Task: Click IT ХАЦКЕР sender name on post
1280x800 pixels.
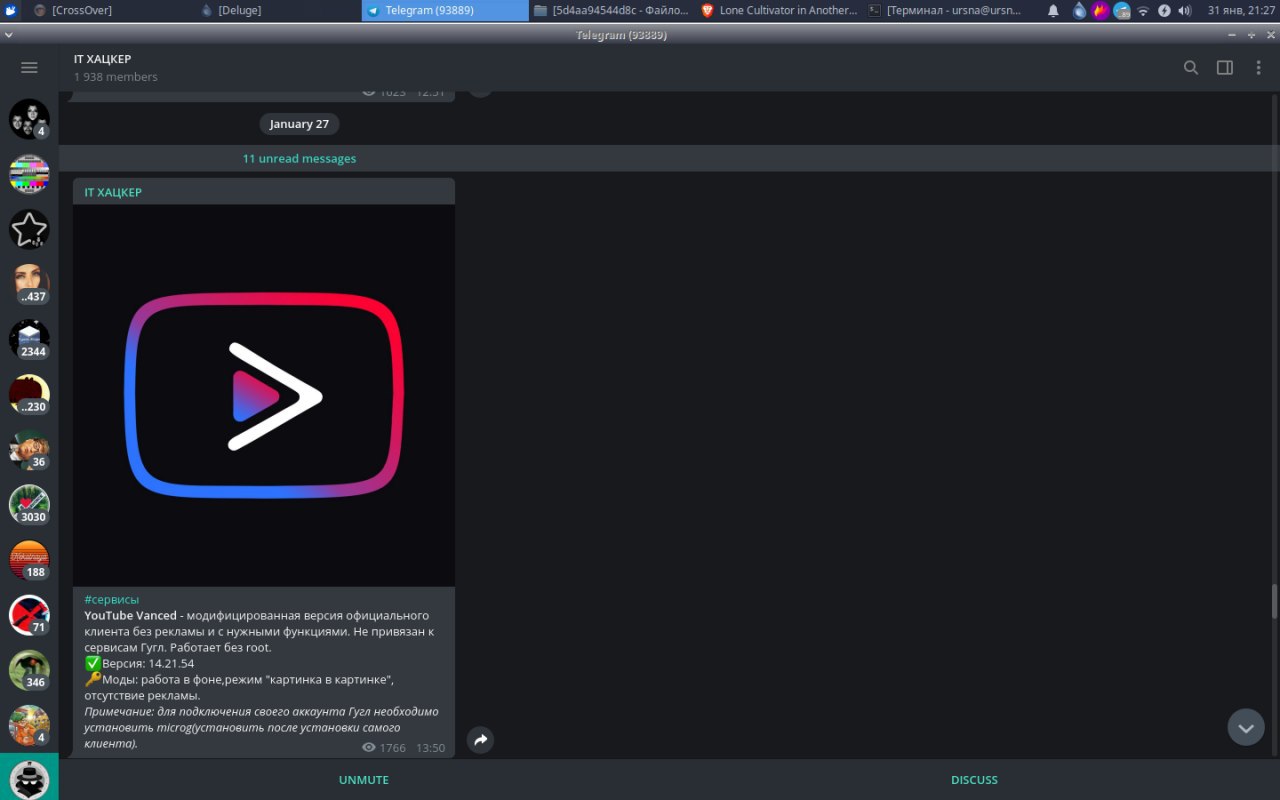Action: pos(113,192)
